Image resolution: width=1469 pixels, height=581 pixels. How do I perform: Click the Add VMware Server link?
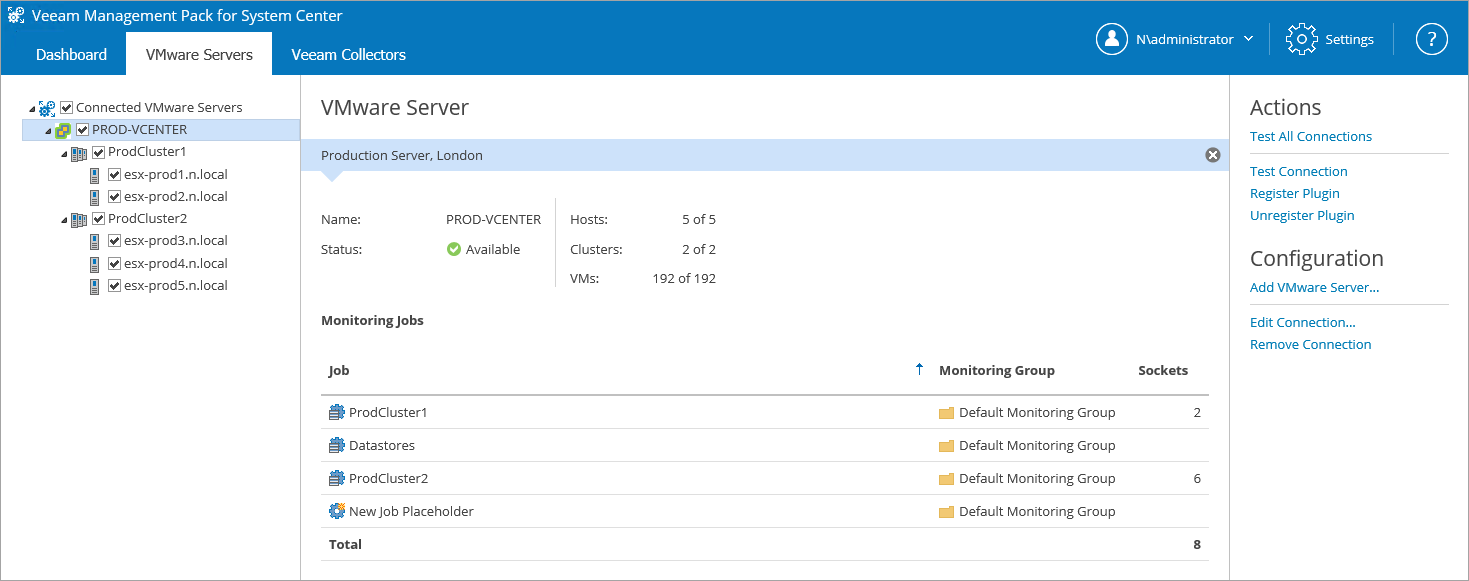pyautogui.click(x=1314, y=287)
